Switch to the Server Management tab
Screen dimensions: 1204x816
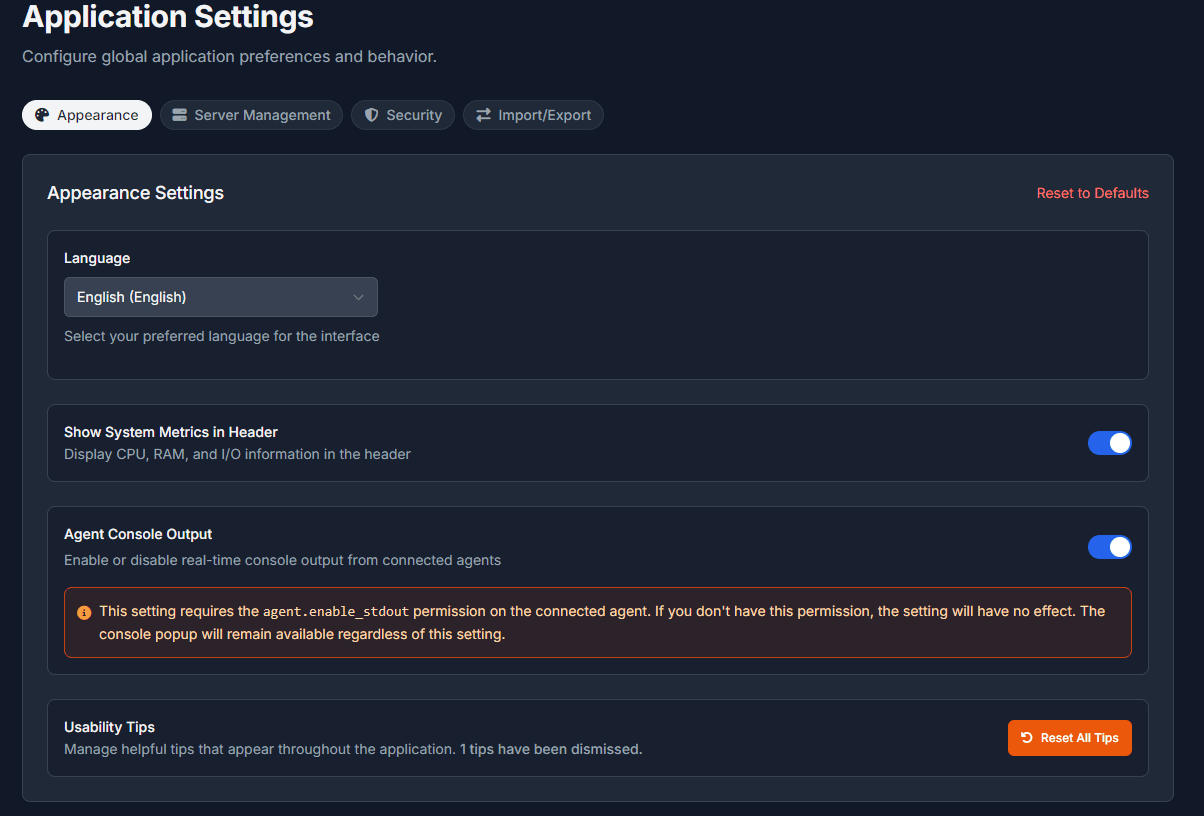pyautogui.click(x=251, y=115)
